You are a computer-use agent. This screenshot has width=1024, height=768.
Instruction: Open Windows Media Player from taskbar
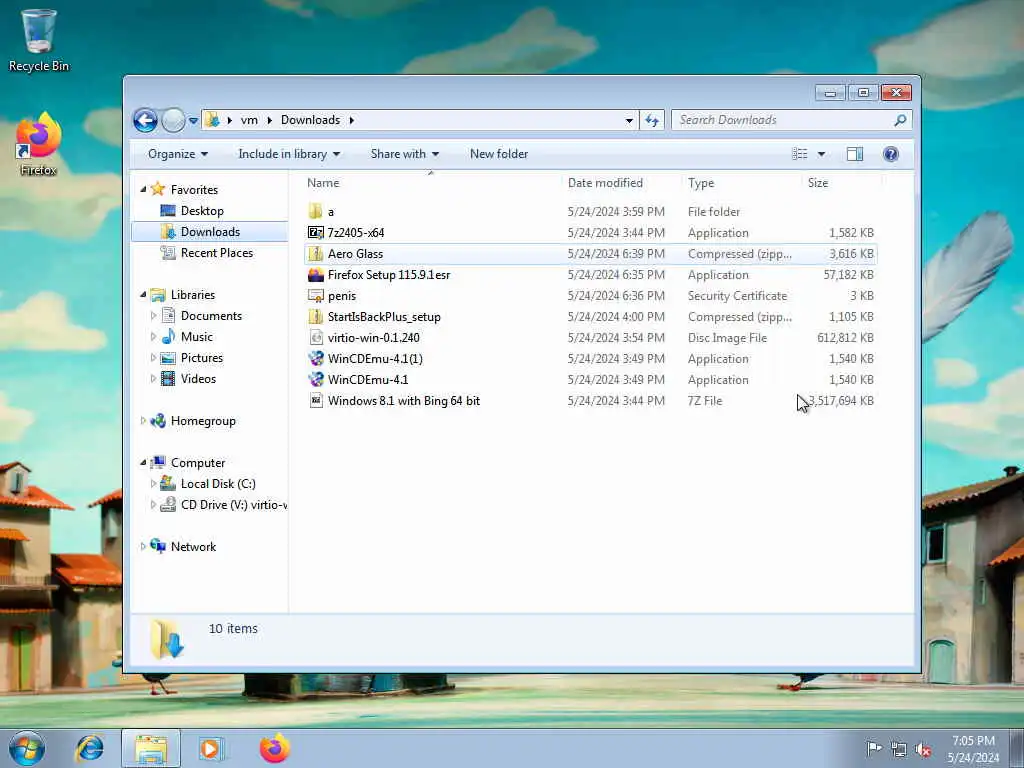coord(211,748)
